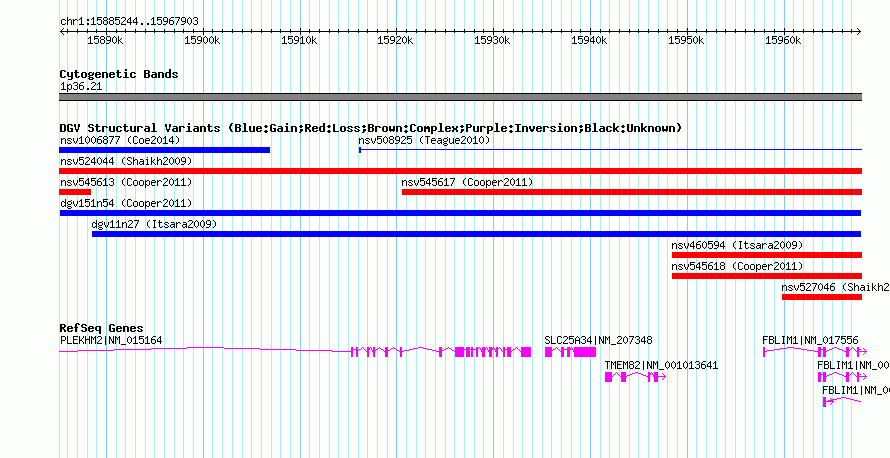Click the 15960k ruler tick label
The image size is (890, 458).
783,40
